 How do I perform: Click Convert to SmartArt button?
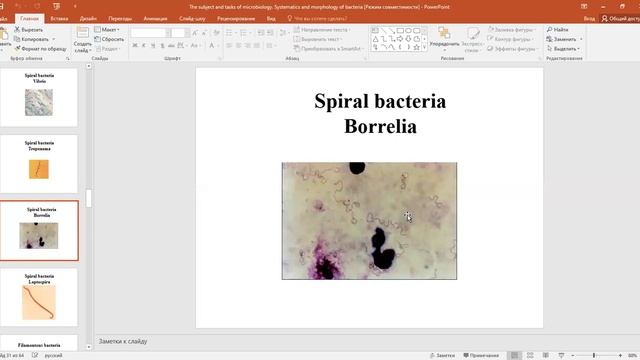point(328,49)
